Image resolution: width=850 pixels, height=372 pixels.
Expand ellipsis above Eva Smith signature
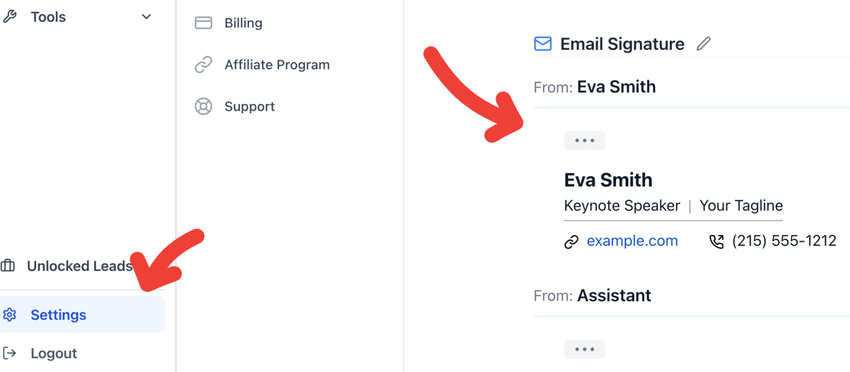pyautogui.click(x=584, y=140)
